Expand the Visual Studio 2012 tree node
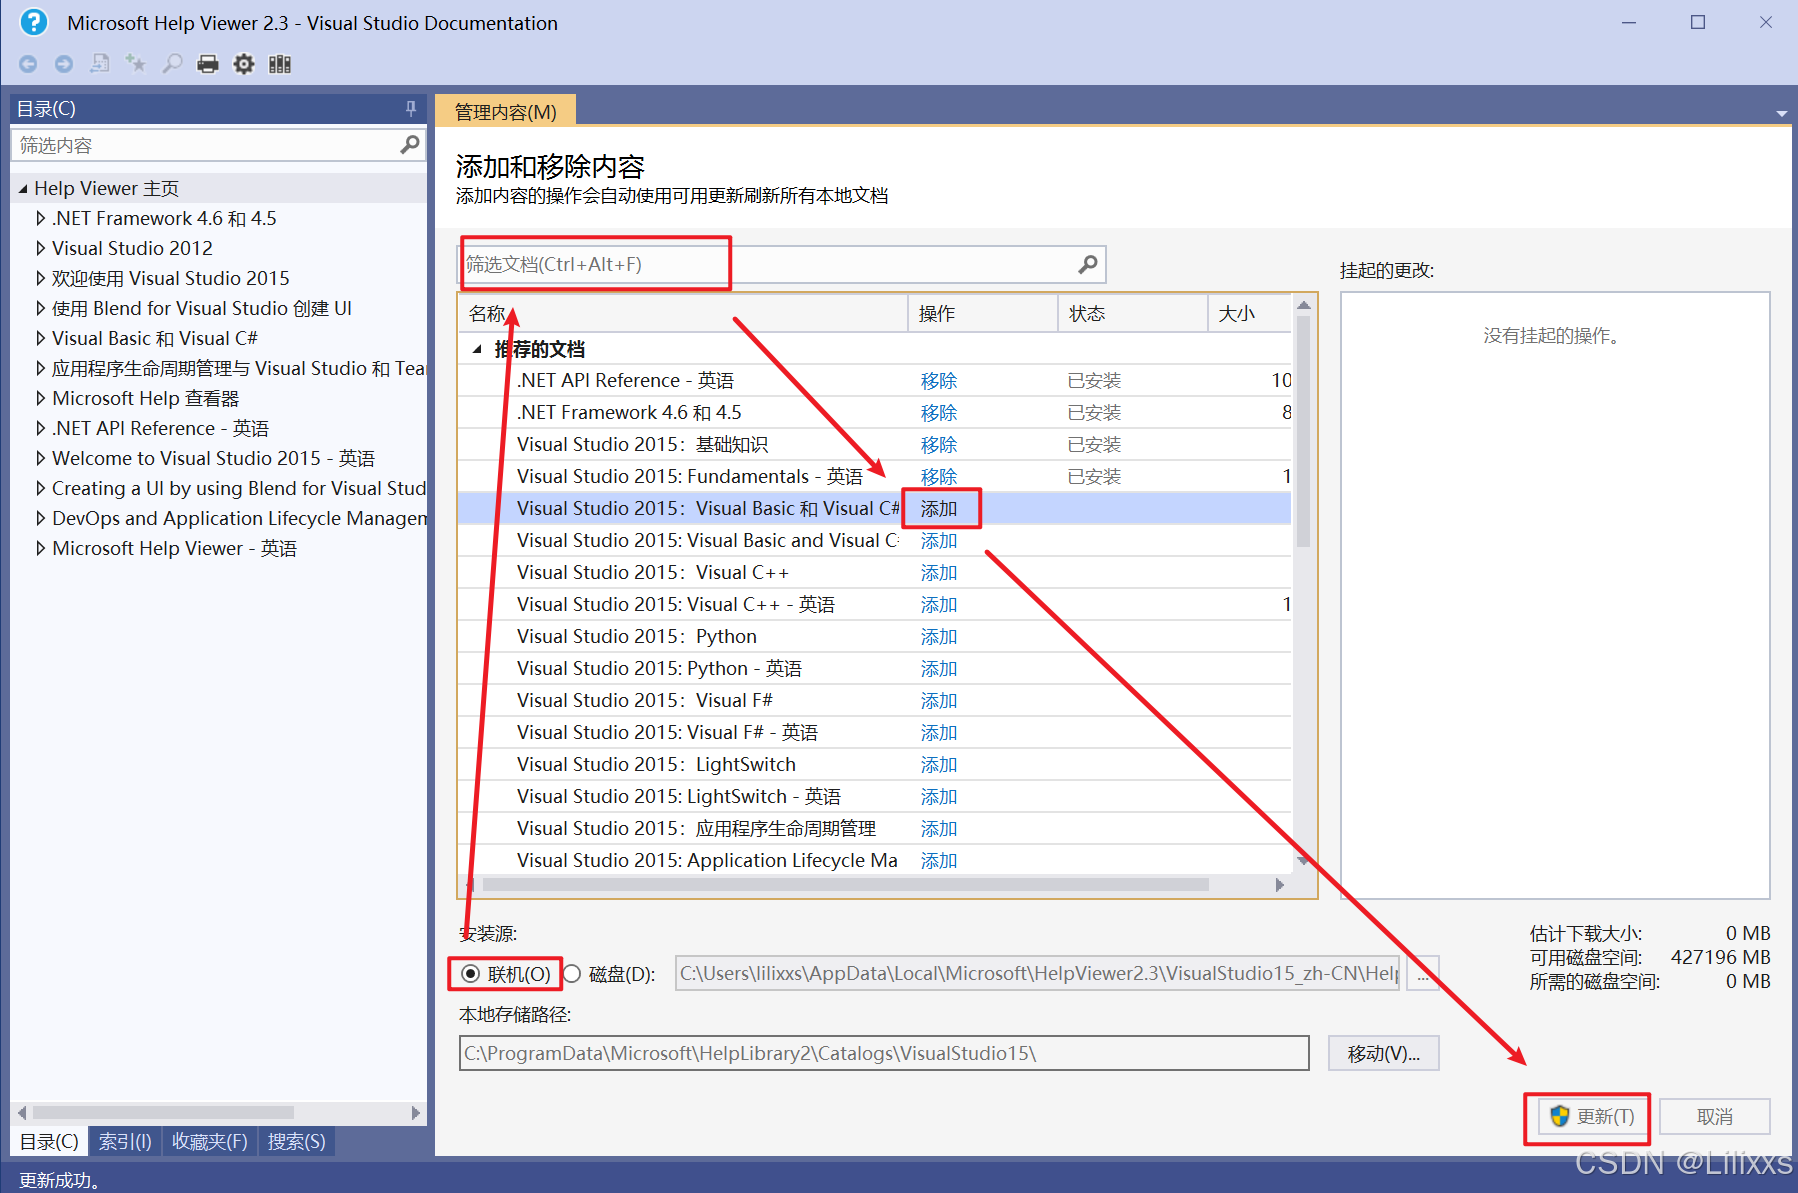This screenshot has height=1193, width=1798. [x=41, y=248]
